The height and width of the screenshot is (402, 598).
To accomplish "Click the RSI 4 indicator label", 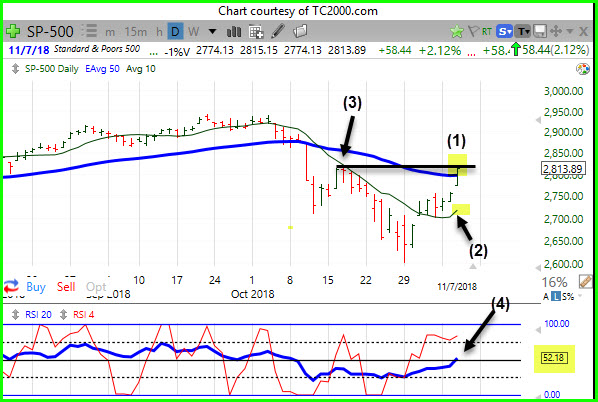I will point(84,315).
